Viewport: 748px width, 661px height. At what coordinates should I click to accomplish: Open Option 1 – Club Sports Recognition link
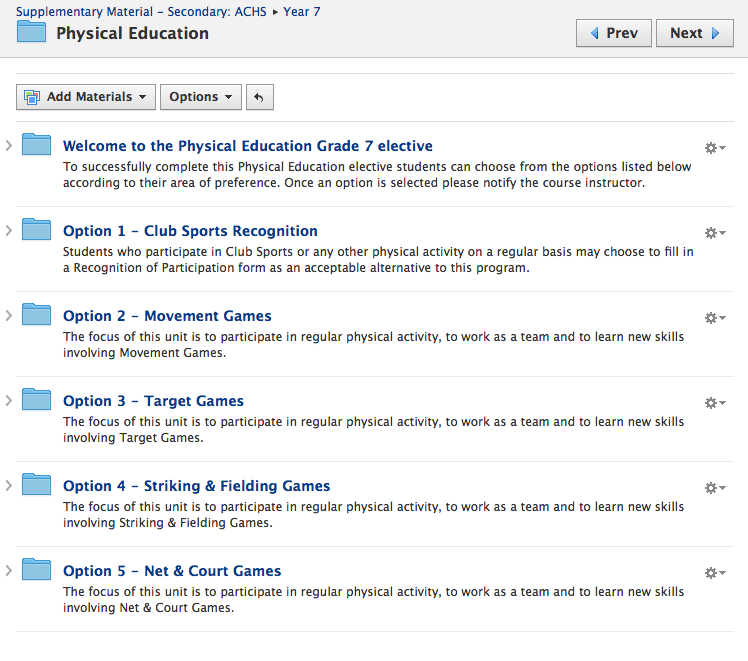coord(190,231)
